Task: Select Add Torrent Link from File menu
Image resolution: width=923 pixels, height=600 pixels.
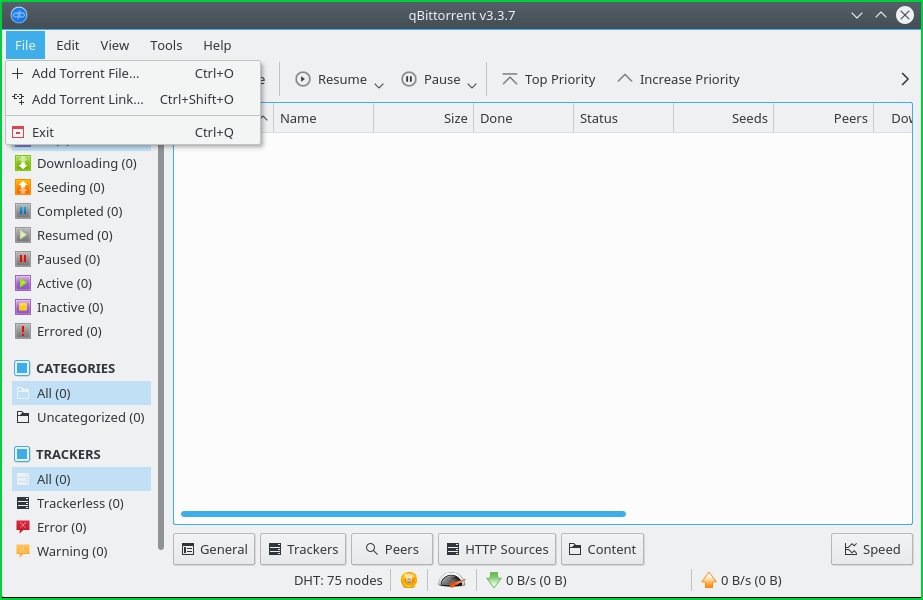Action: pos(90,99)
